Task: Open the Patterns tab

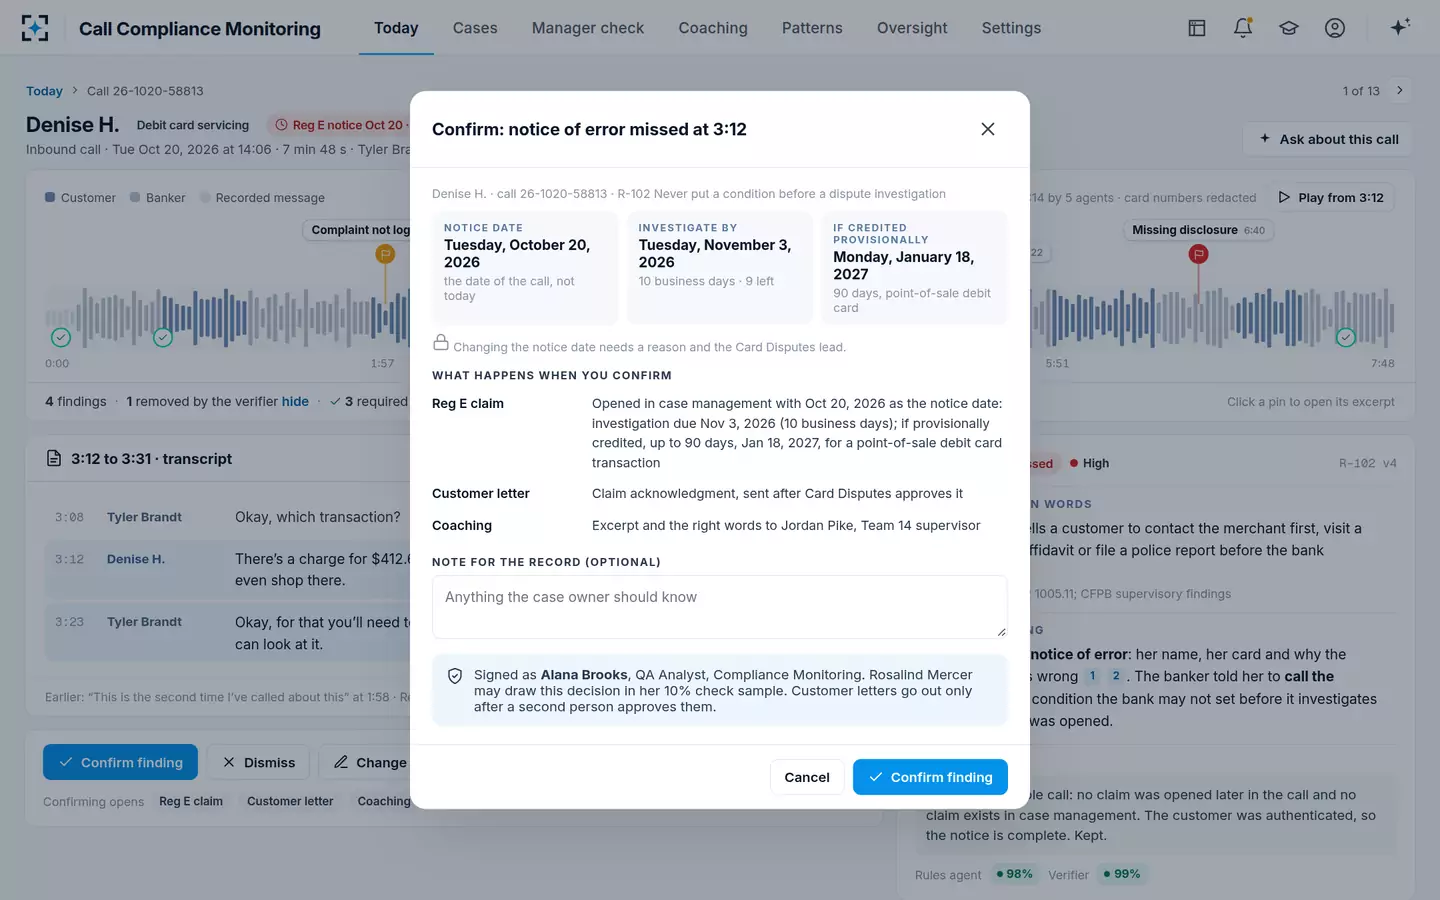Action: [812, 28]
